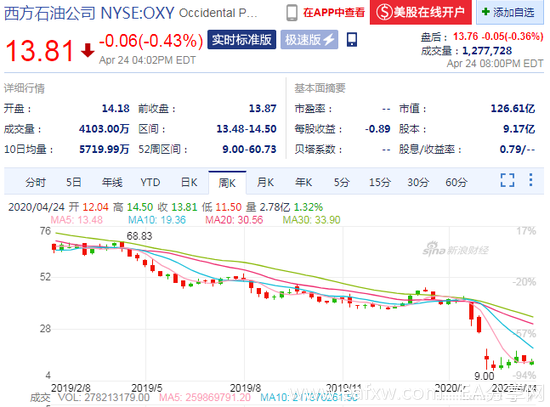
Task: Select the 60分 chart tab
Action: point(456,182)
